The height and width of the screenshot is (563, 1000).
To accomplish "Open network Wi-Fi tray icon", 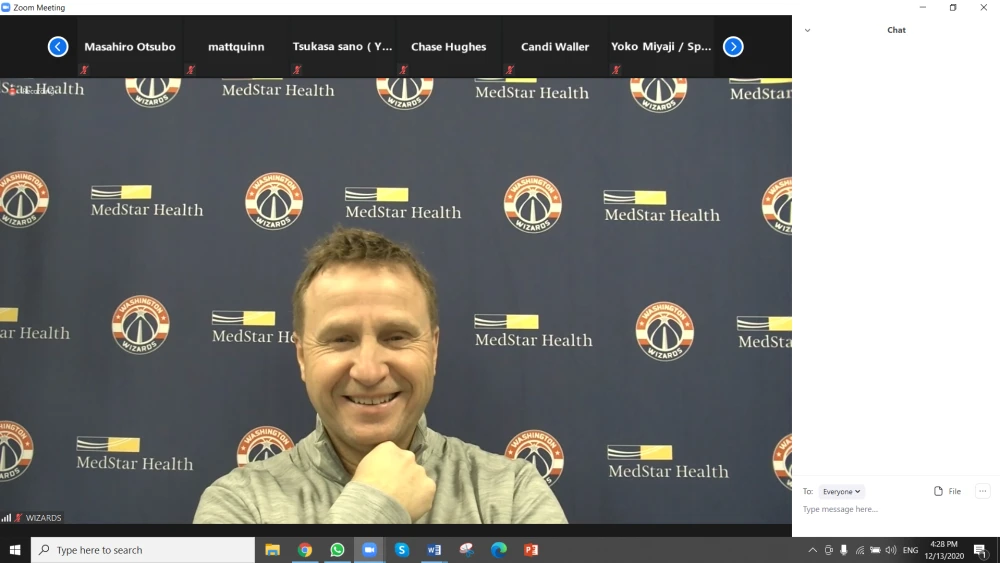I will click(x=860, y=550).
